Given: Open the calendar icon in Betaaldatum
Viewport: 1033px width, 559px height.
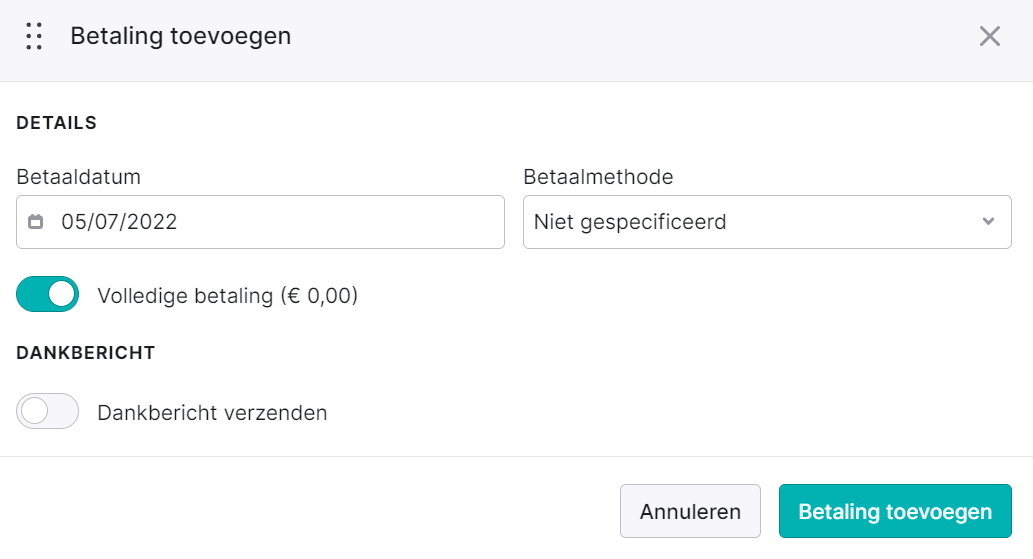Looking at the screenshot, I should click(x=36, y=222).
